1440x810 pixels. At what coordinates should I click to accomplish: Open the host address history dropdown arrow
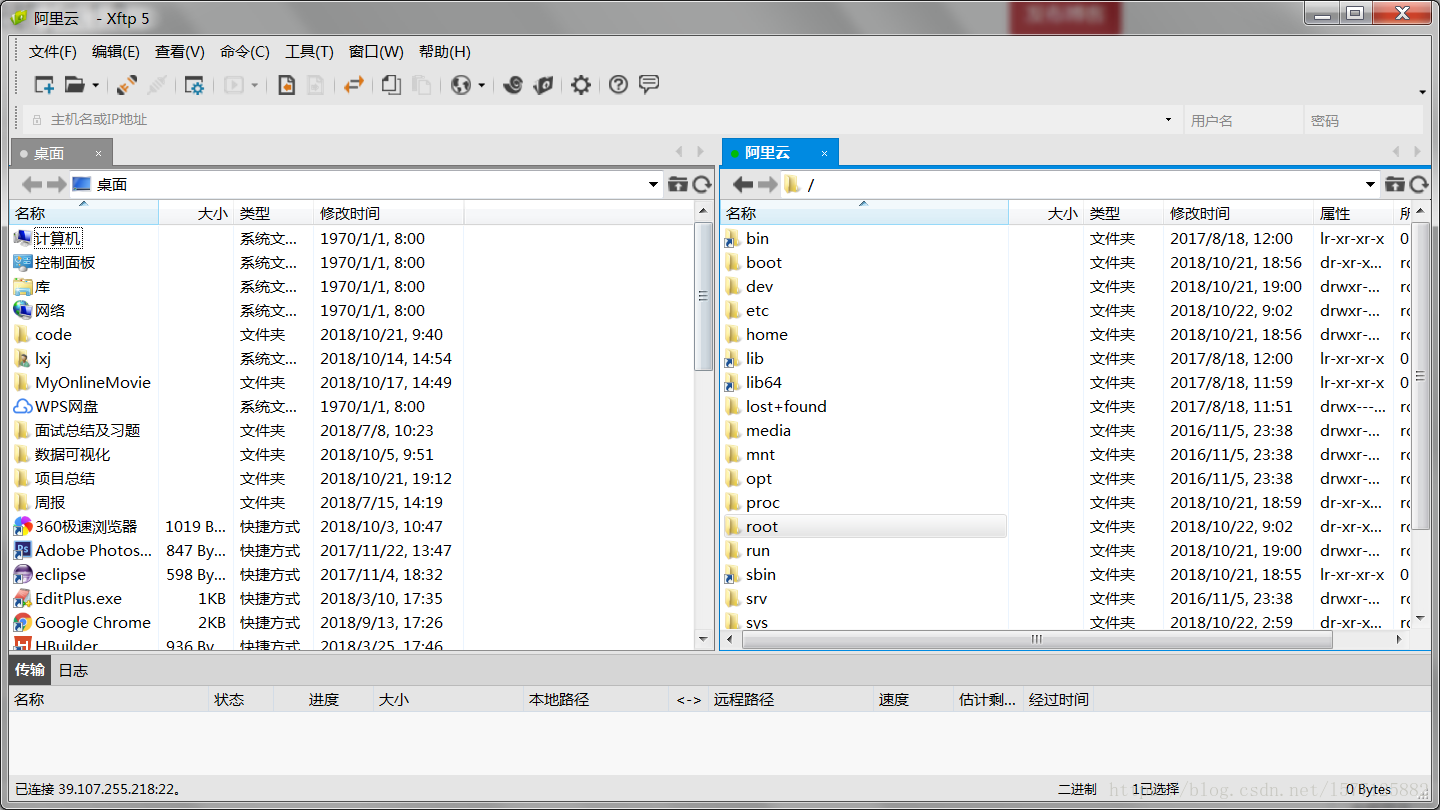click(x=1168, y=120)
